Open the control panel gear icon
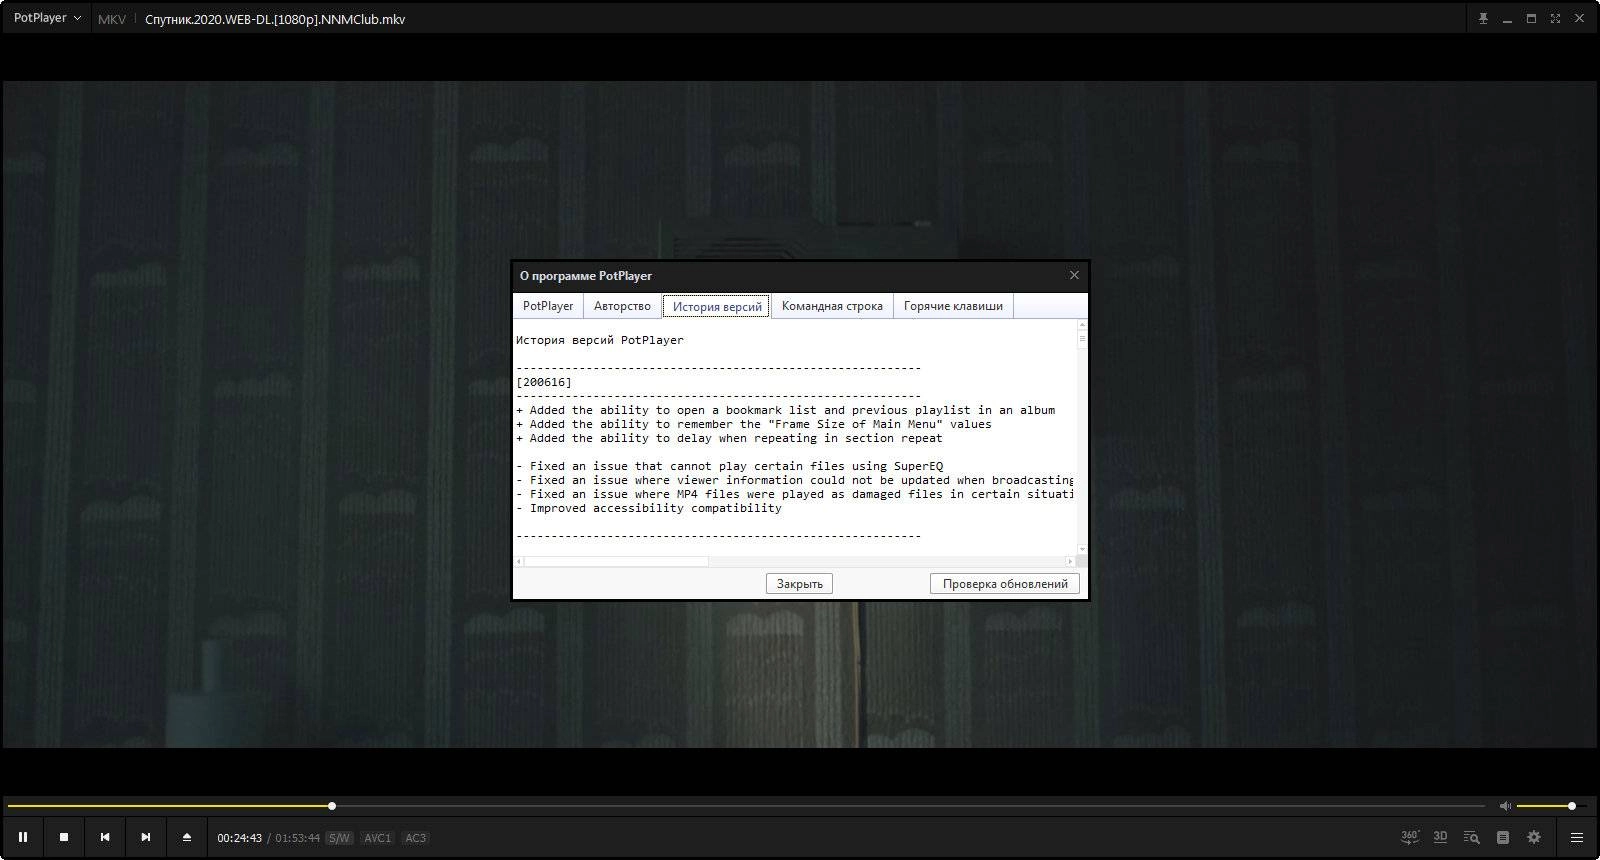This screenshot has width=1600, height=860. coord(1534,837)
